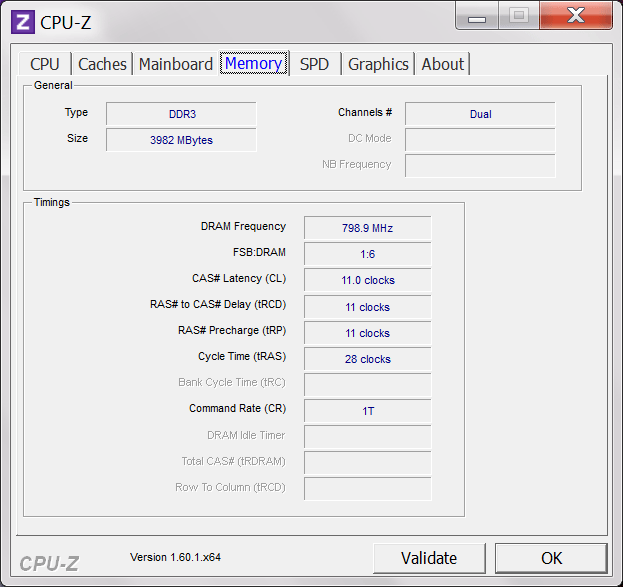The height and width of the screenshot is (587, 623).
Task: Click the DRAM Frequency label
Action: (x=243, y=227)
